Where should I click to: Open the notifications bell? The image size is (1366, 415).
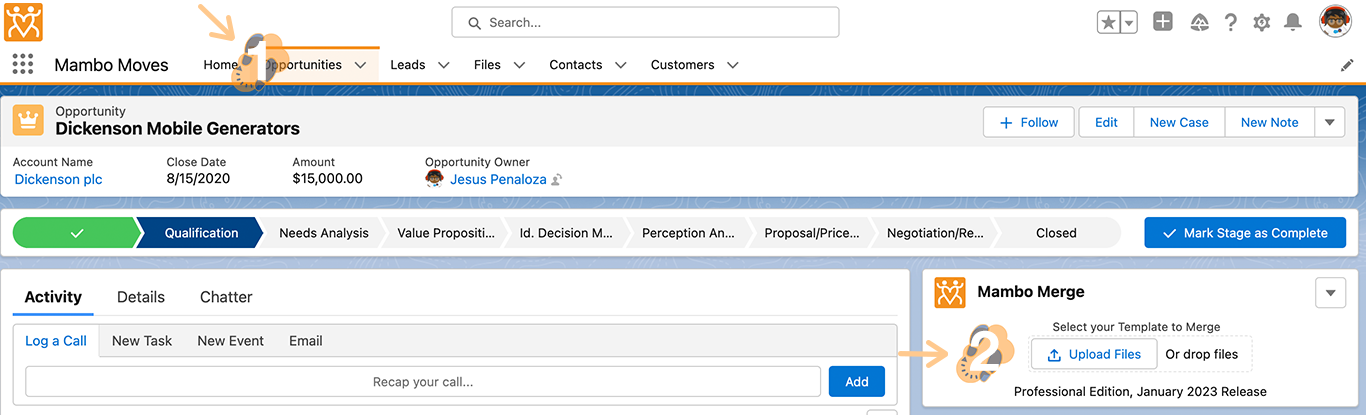point(1293,22)
